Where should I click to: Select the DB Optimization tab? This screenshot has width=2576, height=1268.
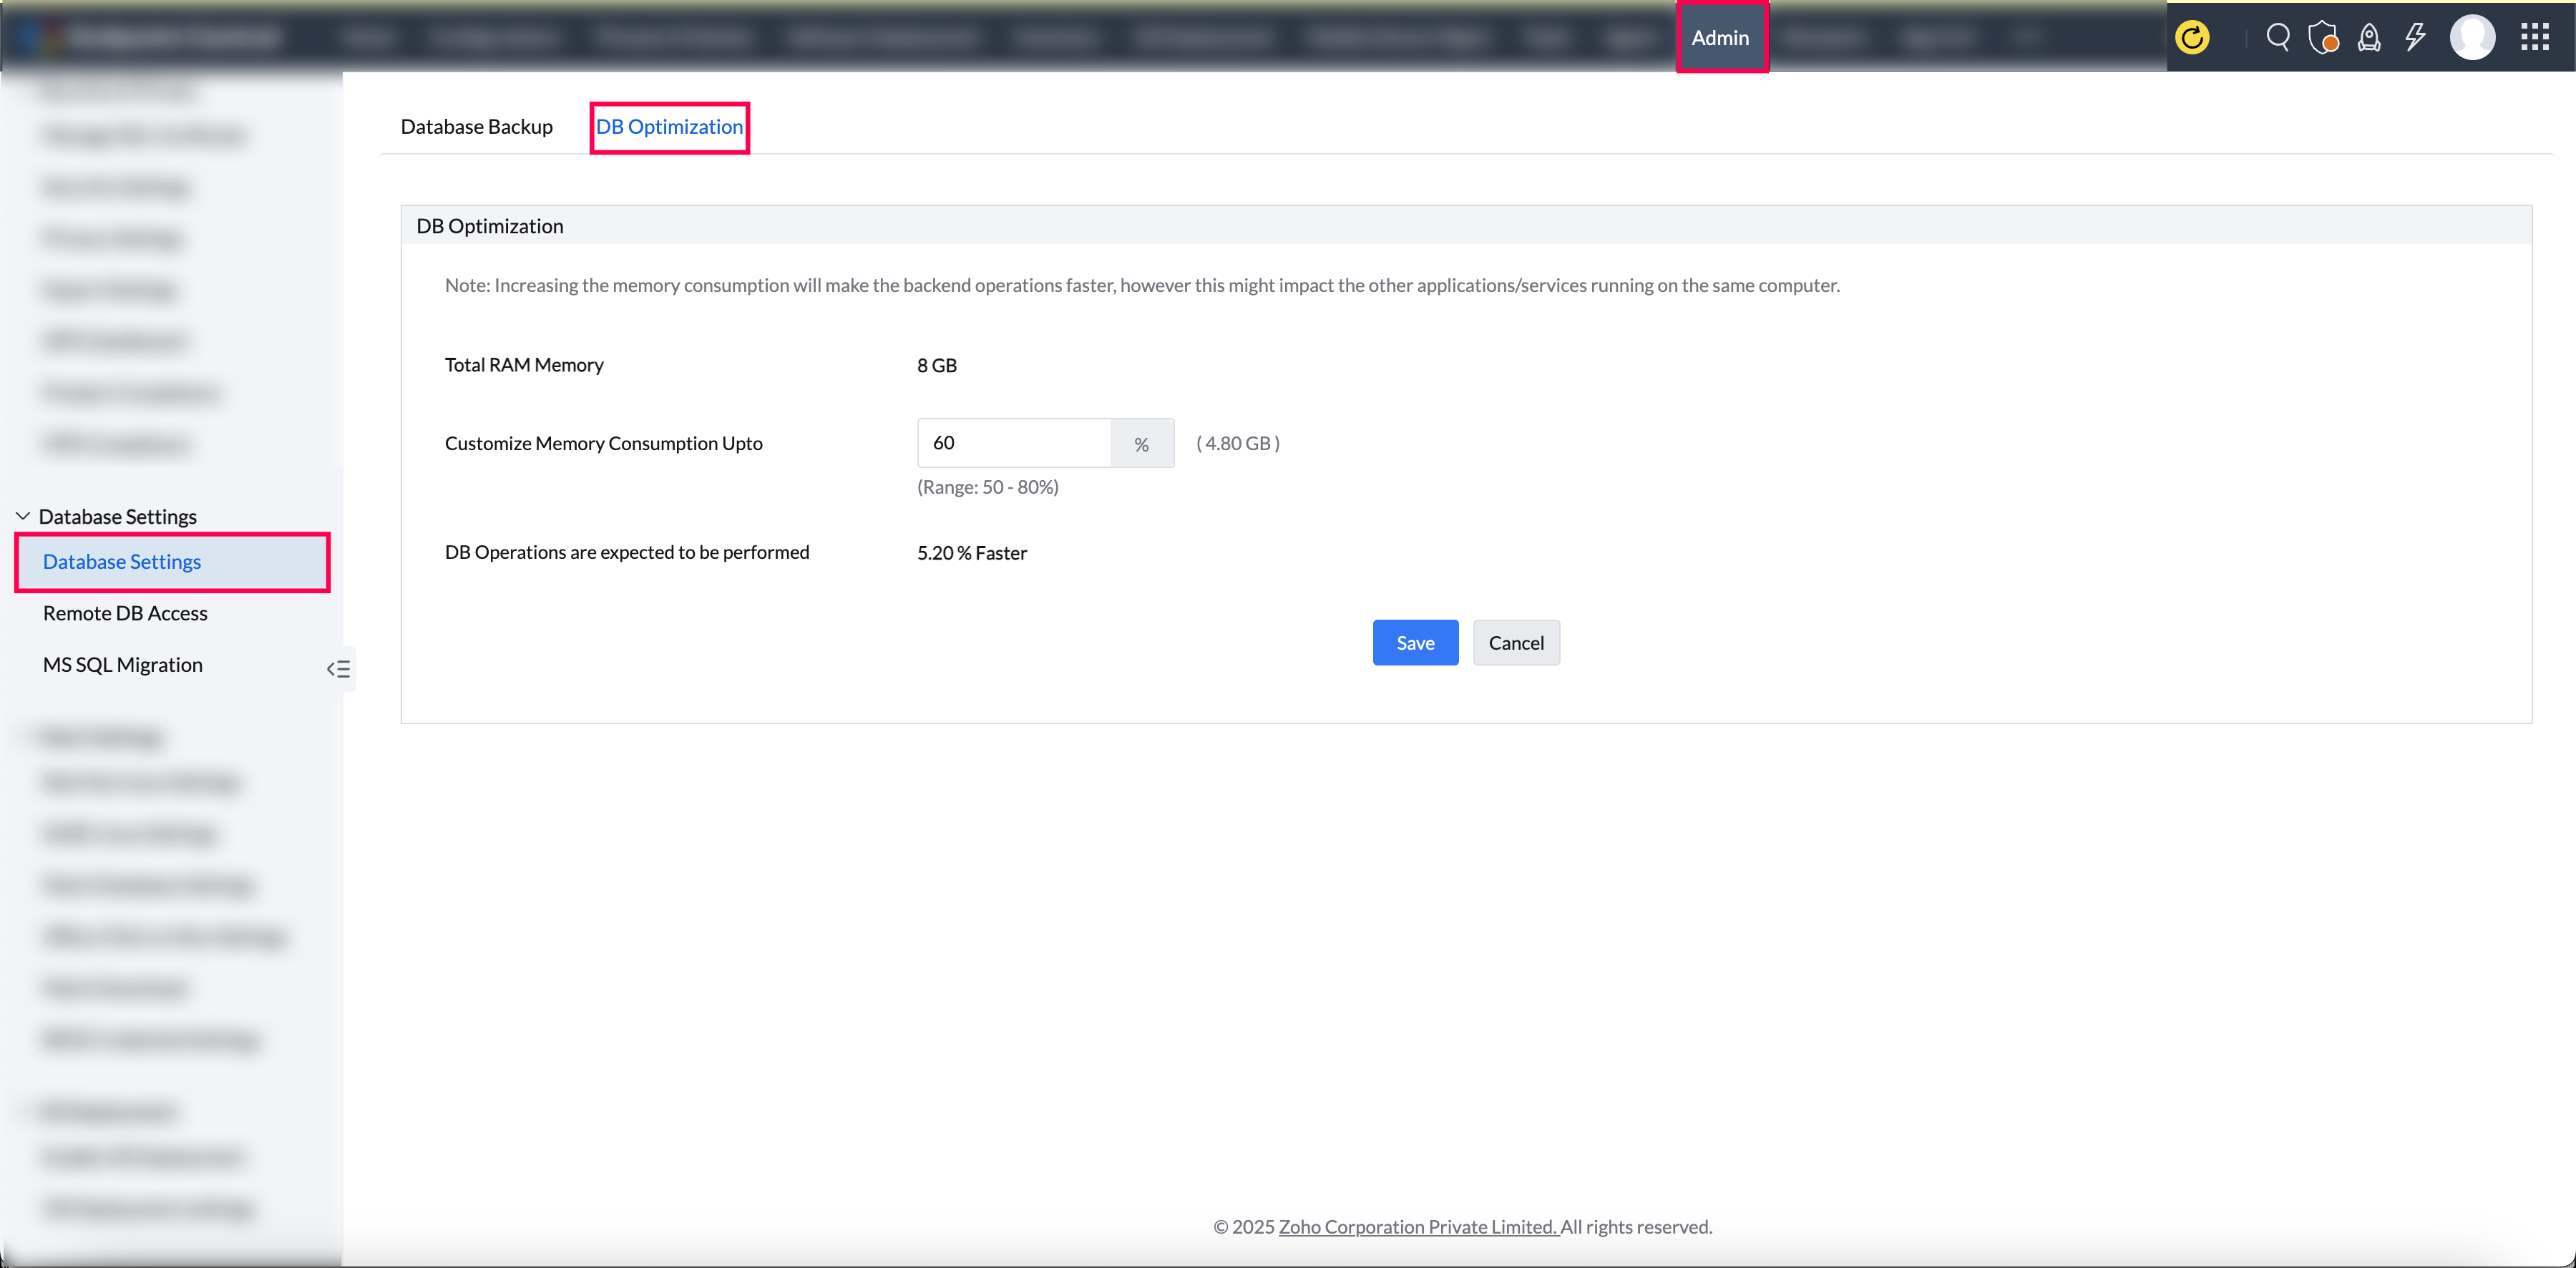click(669, 127)
